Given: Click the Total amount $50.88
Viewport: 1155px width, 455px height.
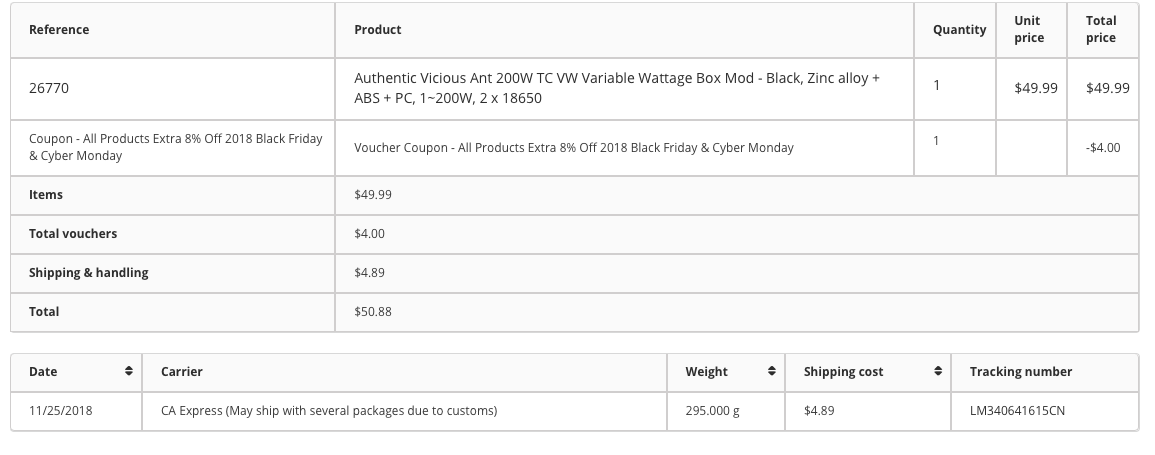Looking at the screenshot, I should [373, 311].
